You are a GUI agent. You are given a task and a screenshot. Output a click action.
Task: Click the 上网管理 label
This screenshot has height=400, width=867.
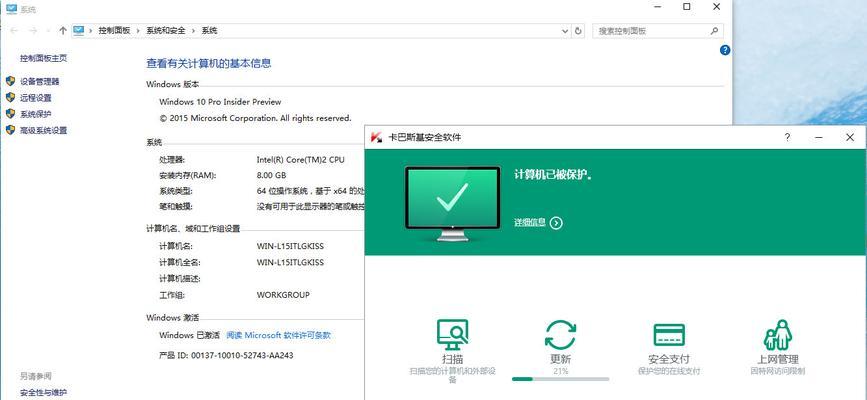pyautogui.click(x=778, y=359)
